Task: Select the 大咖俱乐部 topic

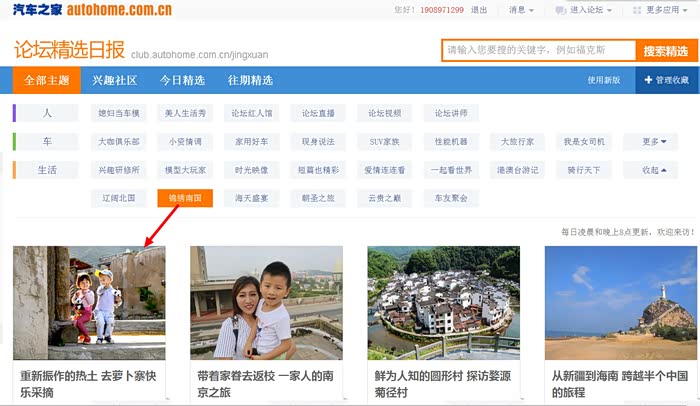Action: pyautogui.click(x=119, y=142)
